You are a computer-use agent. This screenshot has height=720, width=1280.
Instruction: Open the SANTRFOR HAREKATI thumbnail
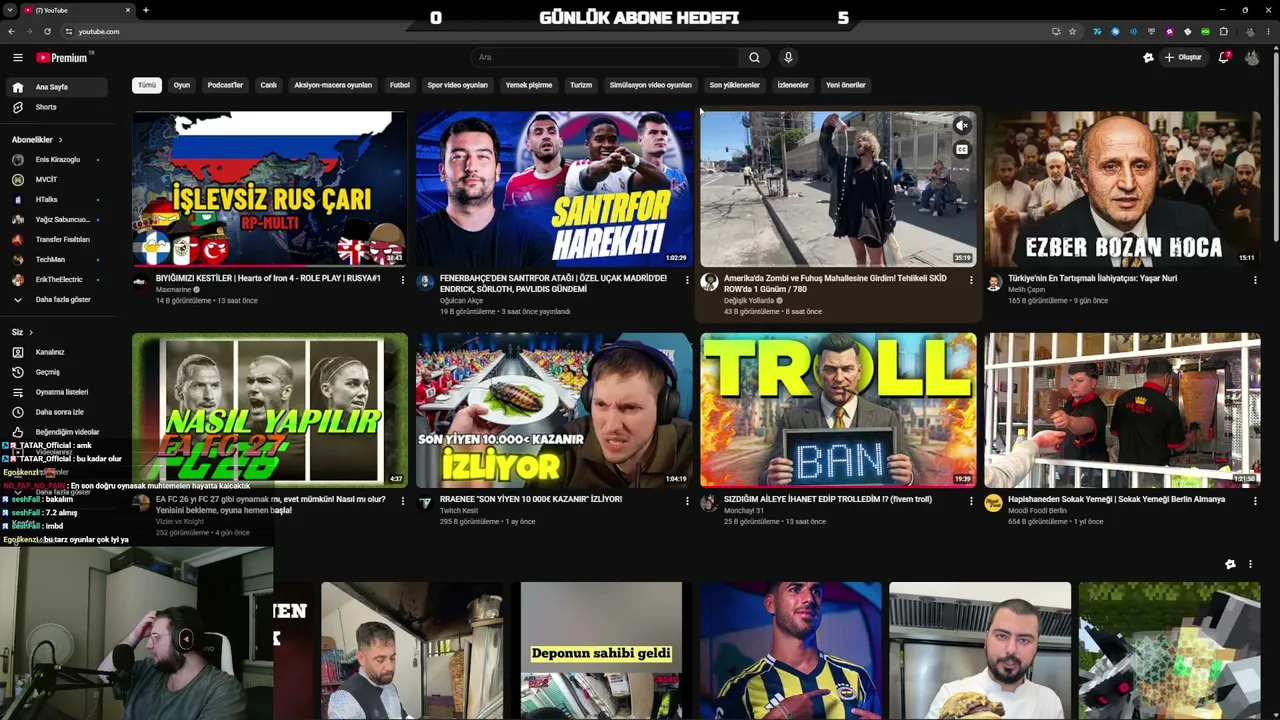point(554,189)
